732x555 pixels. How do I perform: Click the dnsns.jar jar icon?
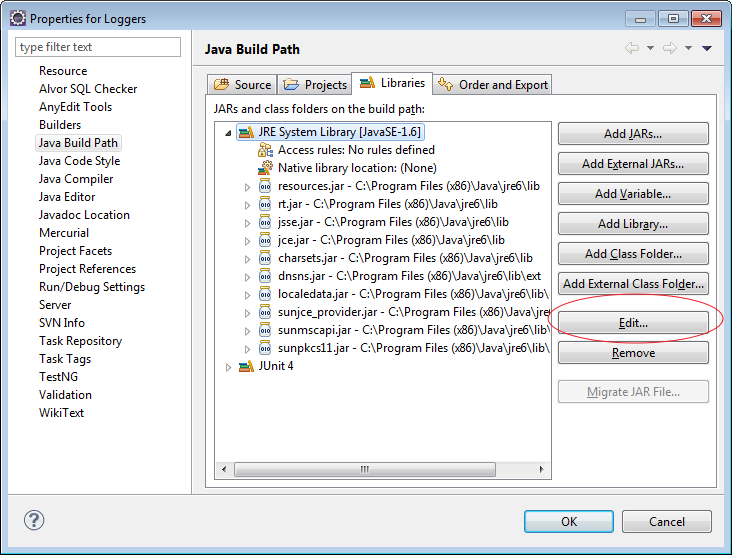click(265, 276)
